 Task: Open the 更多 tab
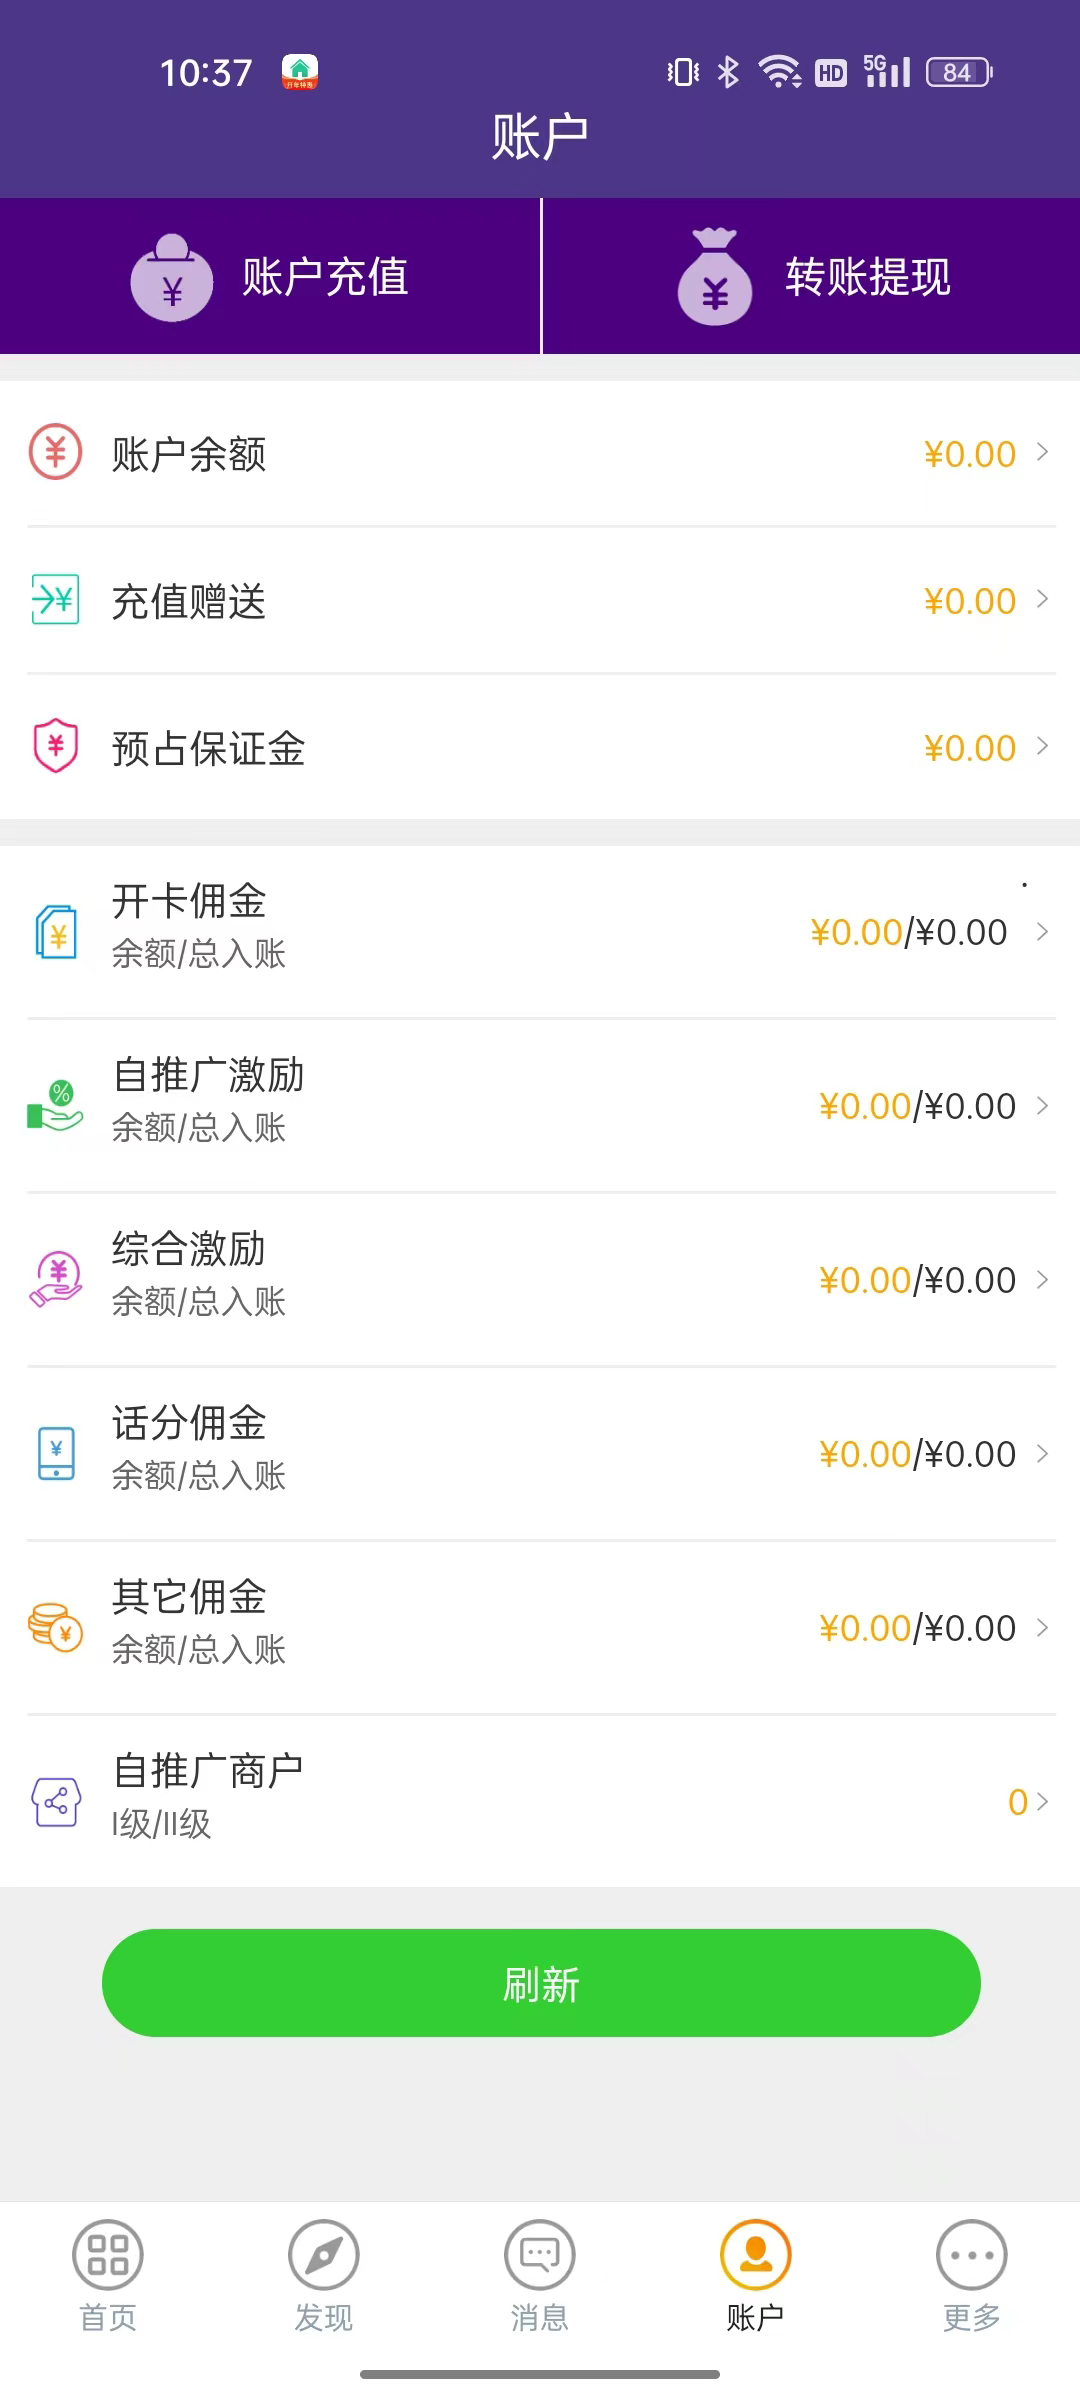pyautogui.click(x=971, y=2273)
